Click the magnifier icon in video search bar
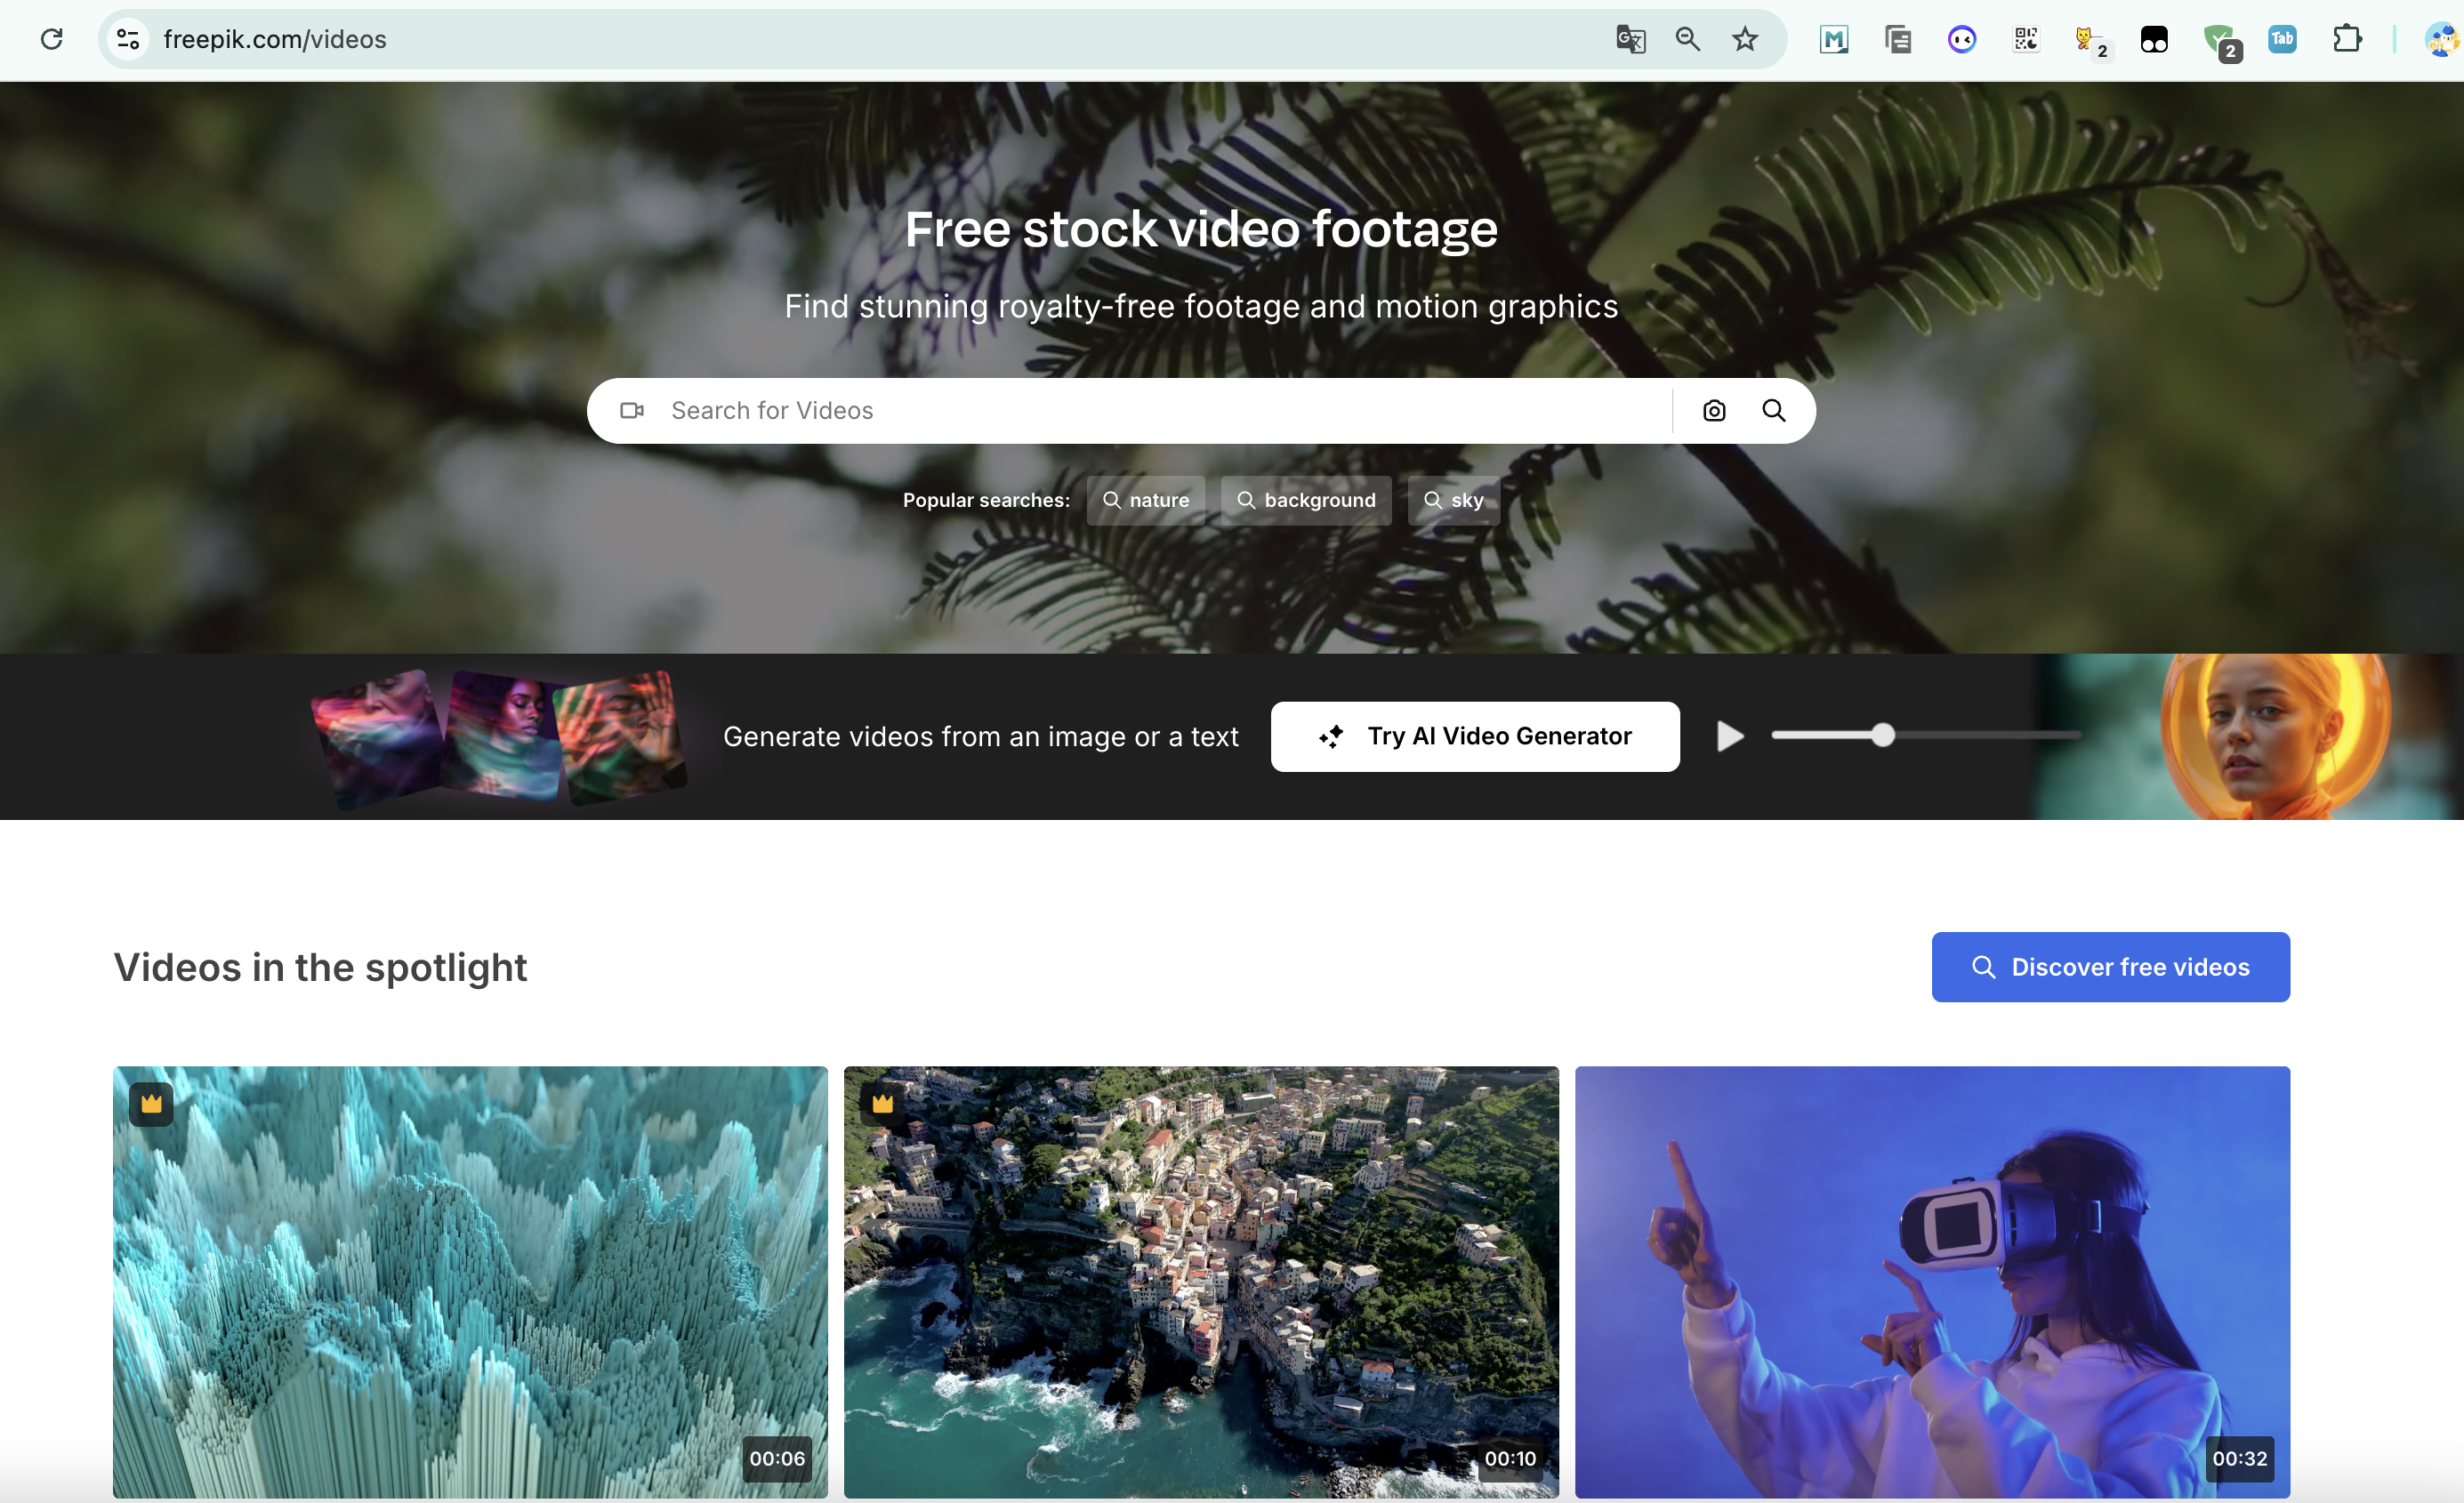The image size is (2464, 1503). tap(1773, 411)
